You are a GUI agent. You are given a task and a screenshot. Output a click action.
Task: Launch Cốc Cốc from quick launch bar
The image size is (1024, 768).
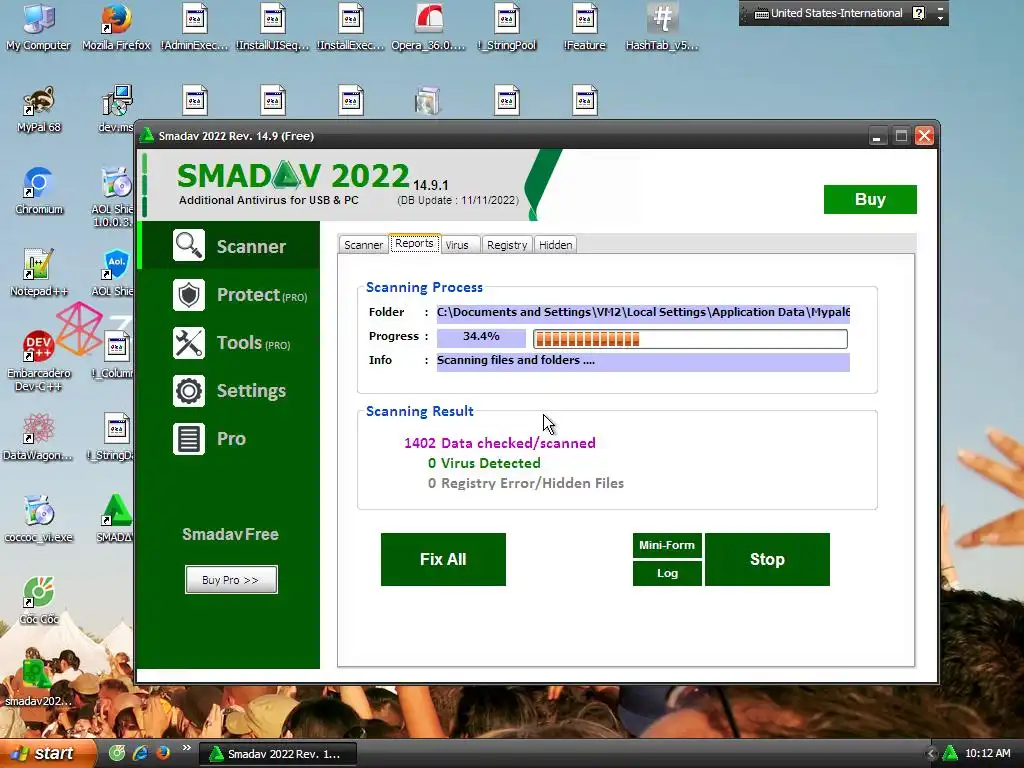pos(116,753)
